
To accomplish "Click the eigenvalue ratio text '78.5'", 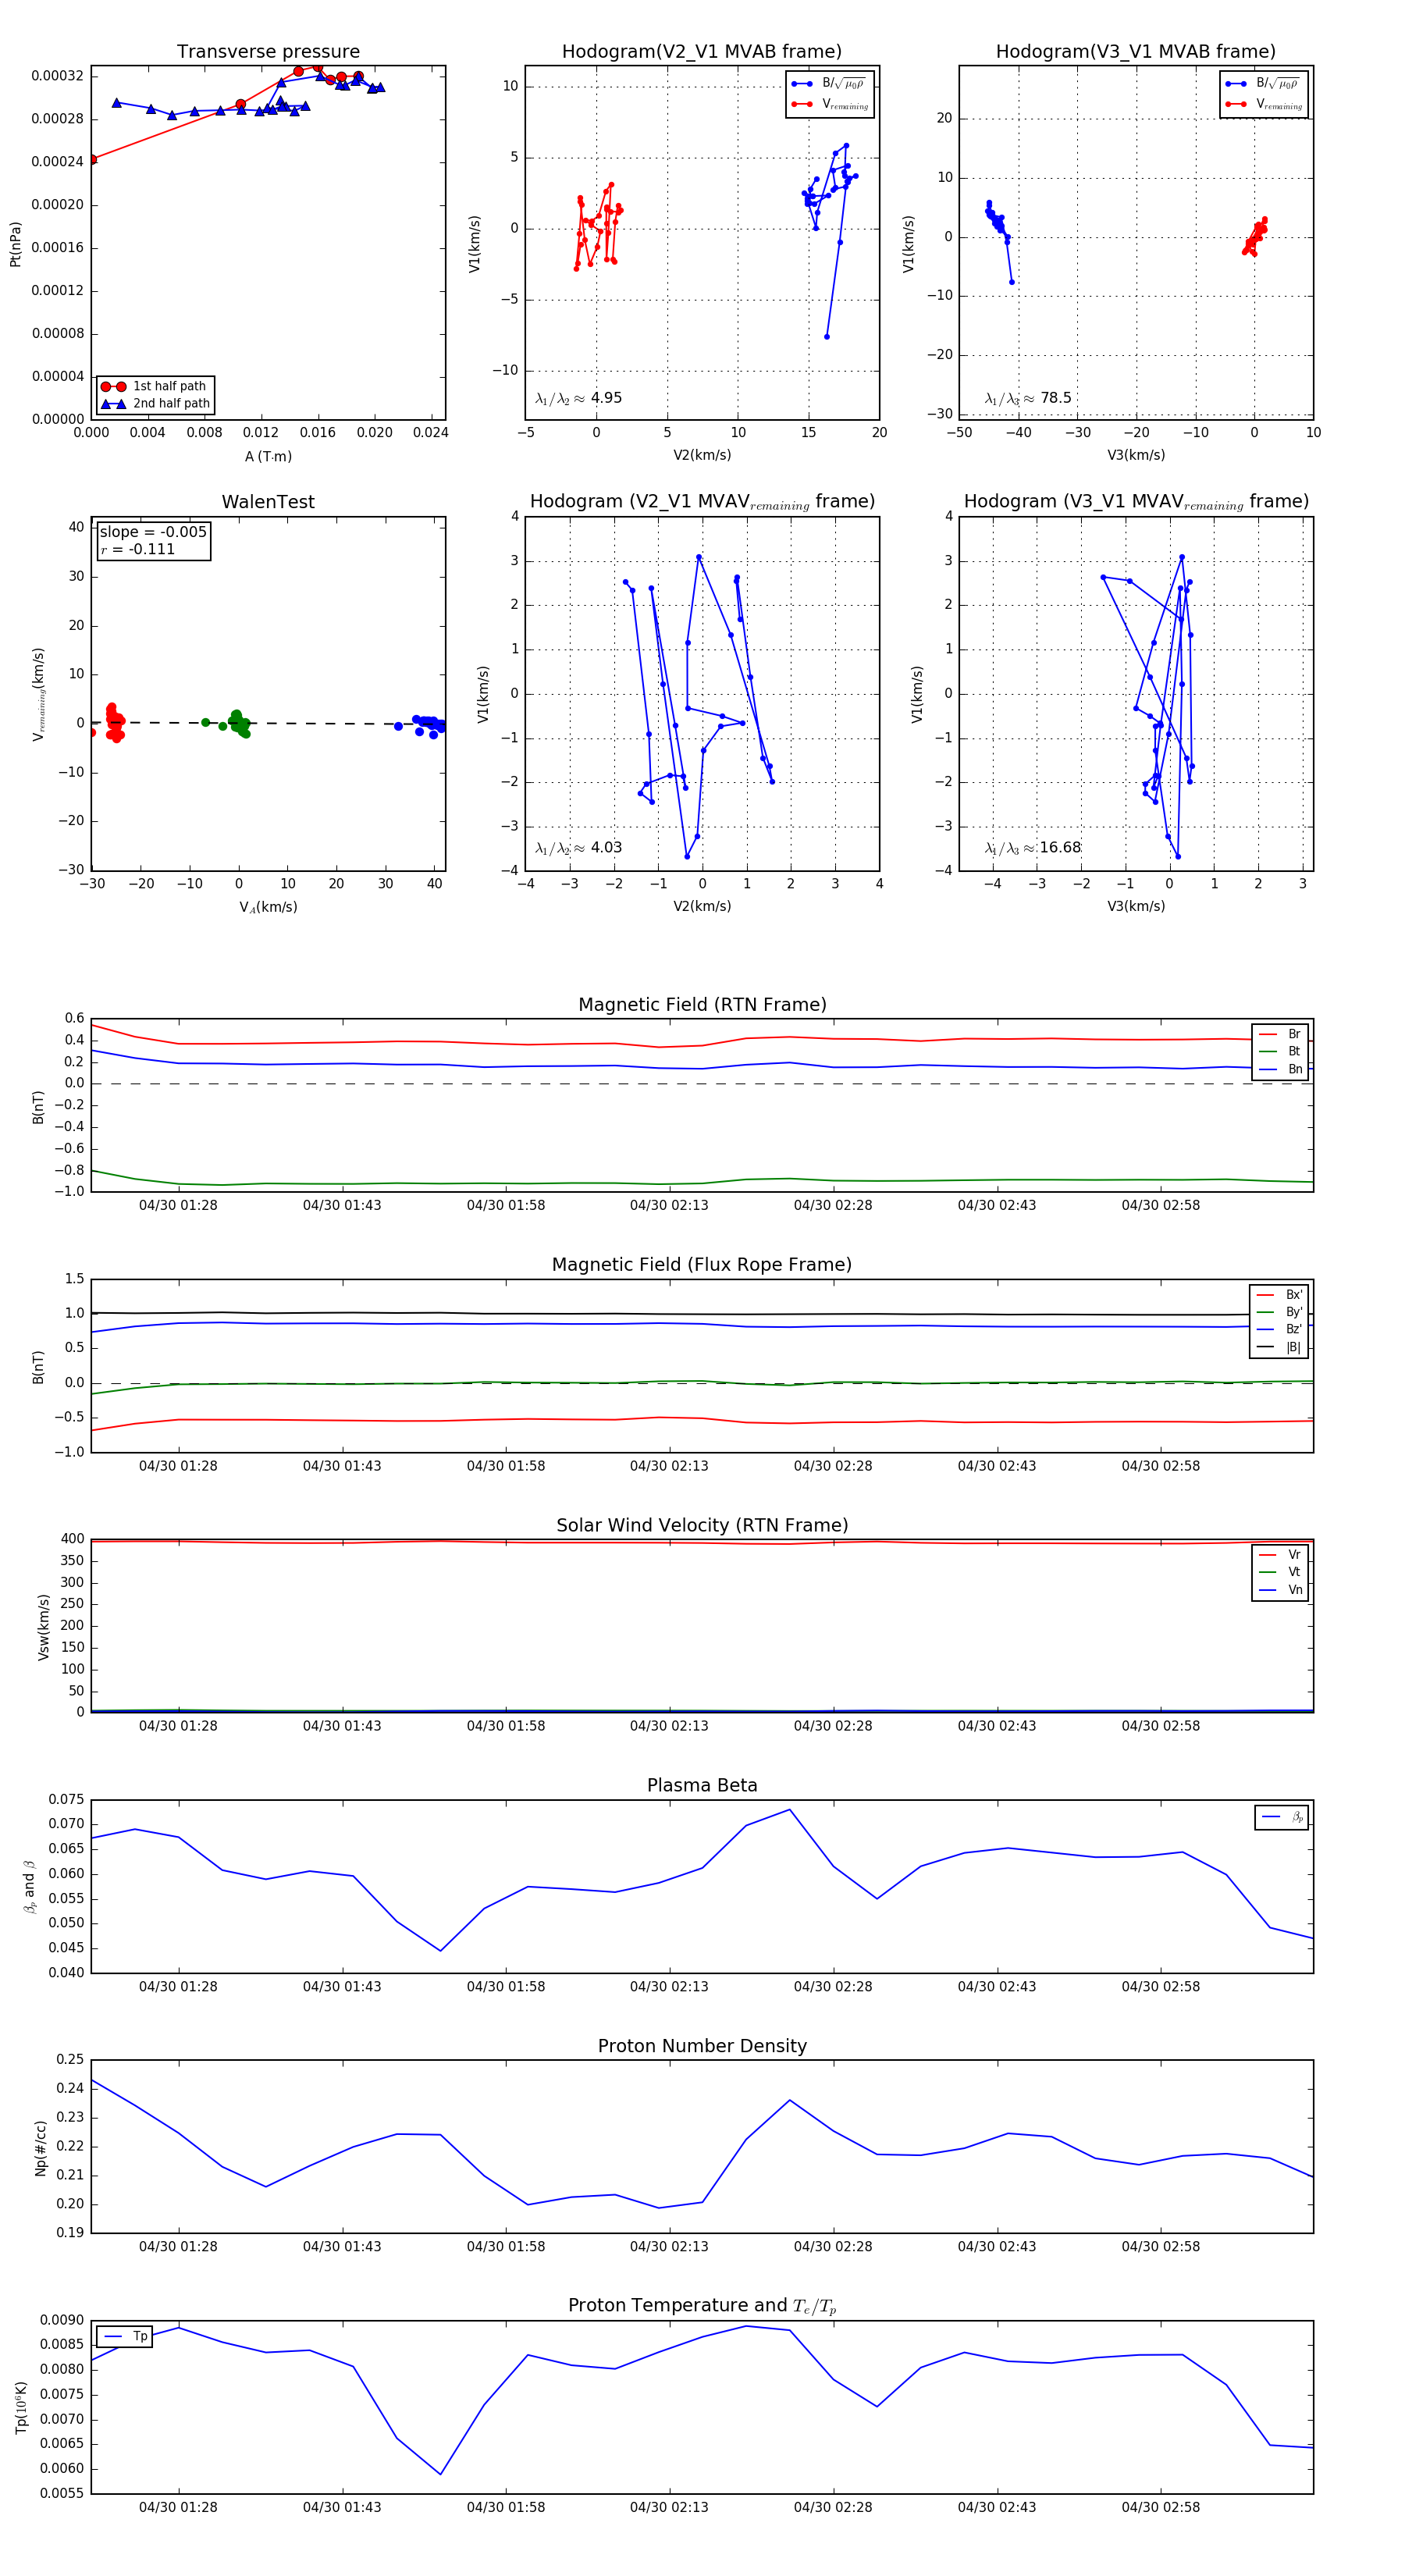I will 1055,398.
